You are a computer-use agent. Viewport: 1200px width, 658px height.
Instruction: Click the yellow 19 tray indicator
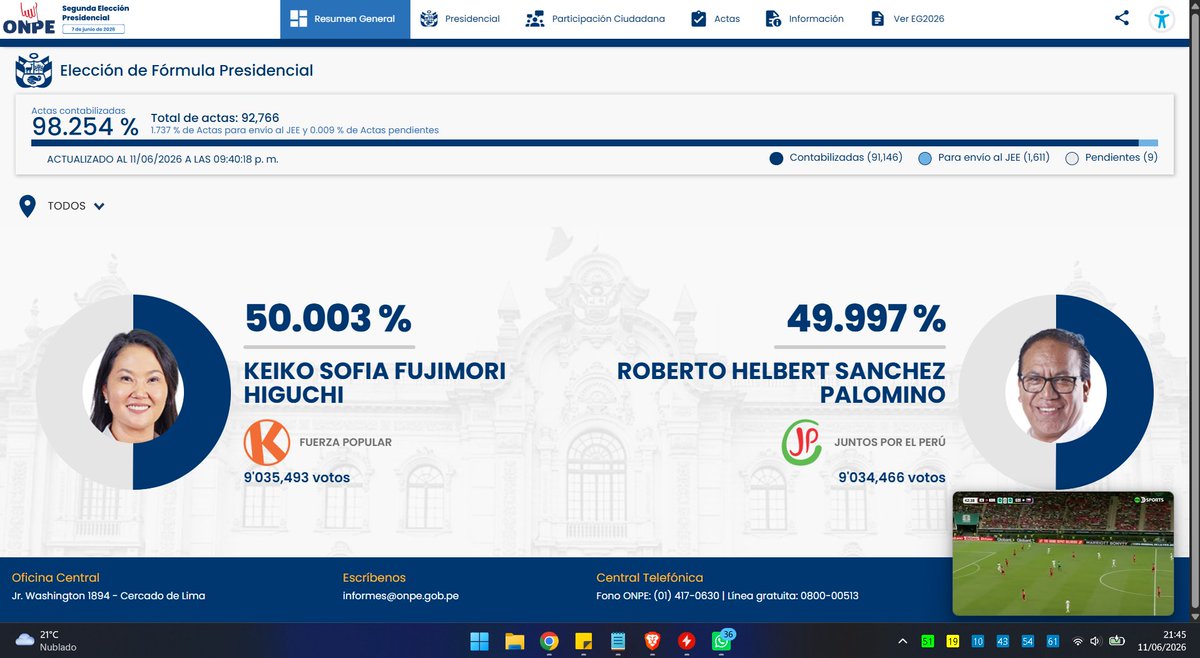tap(953, 641)
